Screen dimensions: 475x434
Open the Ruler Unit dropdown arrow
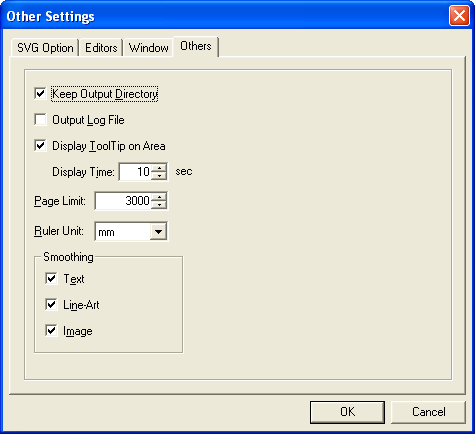158,231
